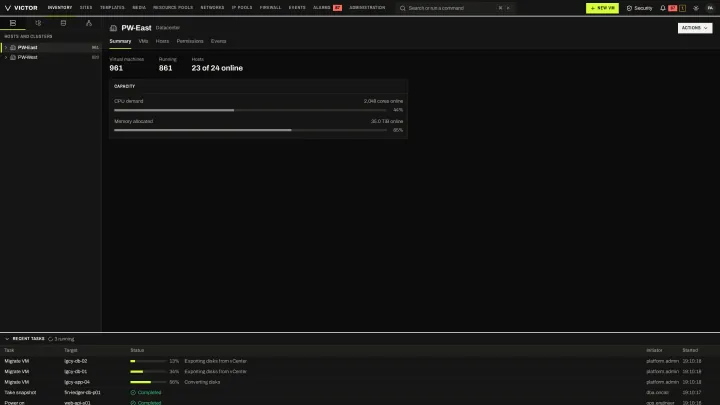Open the Events menu in navbar
This screenshot has width=720, height=405.
(297, 8)
